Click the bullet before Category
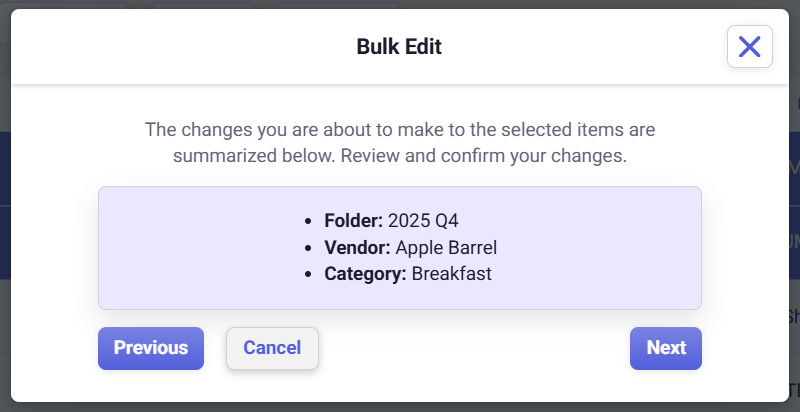This screenshot has width=800, height=412. click(310, 273)
